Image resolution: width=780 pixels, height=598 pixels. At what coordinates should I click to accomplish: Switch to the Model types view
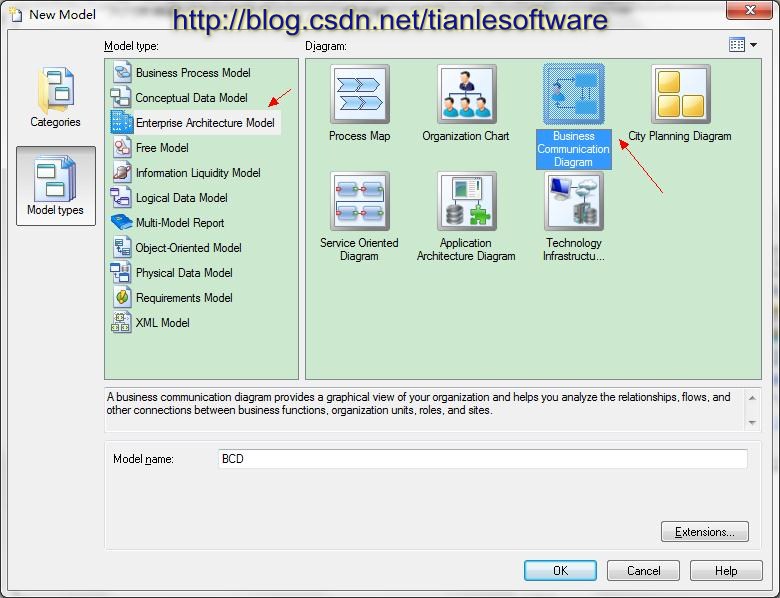coord(56,186)
